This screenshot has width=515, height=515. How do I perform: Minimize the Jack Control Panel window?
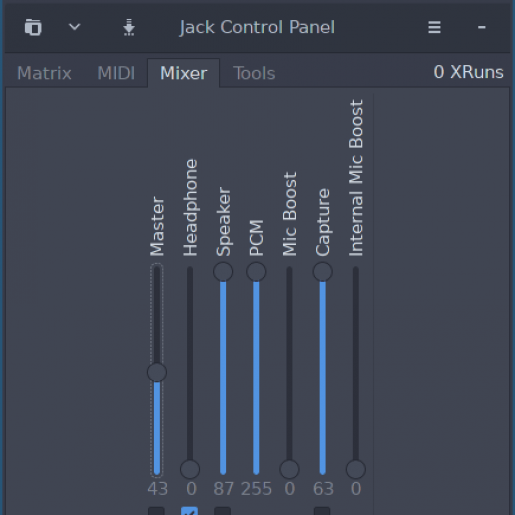pos(481,27)
